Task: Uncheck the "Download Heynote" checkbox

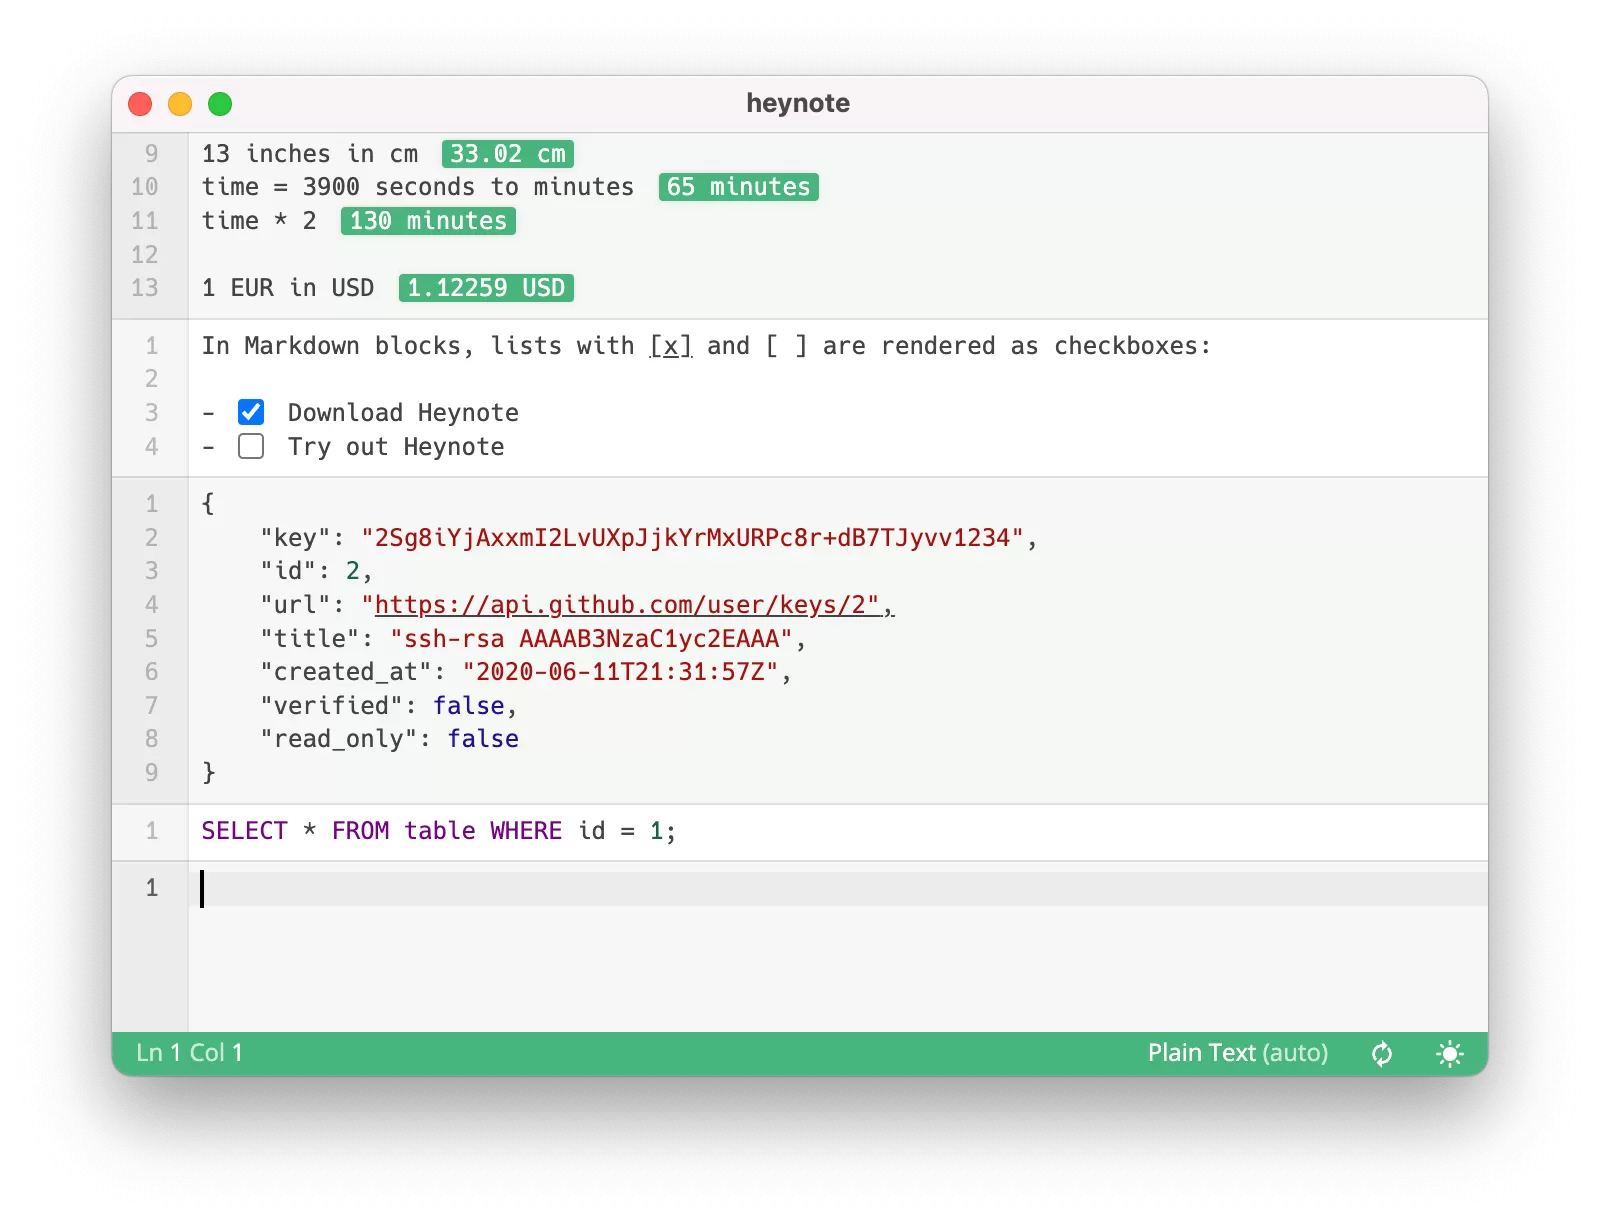Action: pyautogui.click(x=250, y=412)
